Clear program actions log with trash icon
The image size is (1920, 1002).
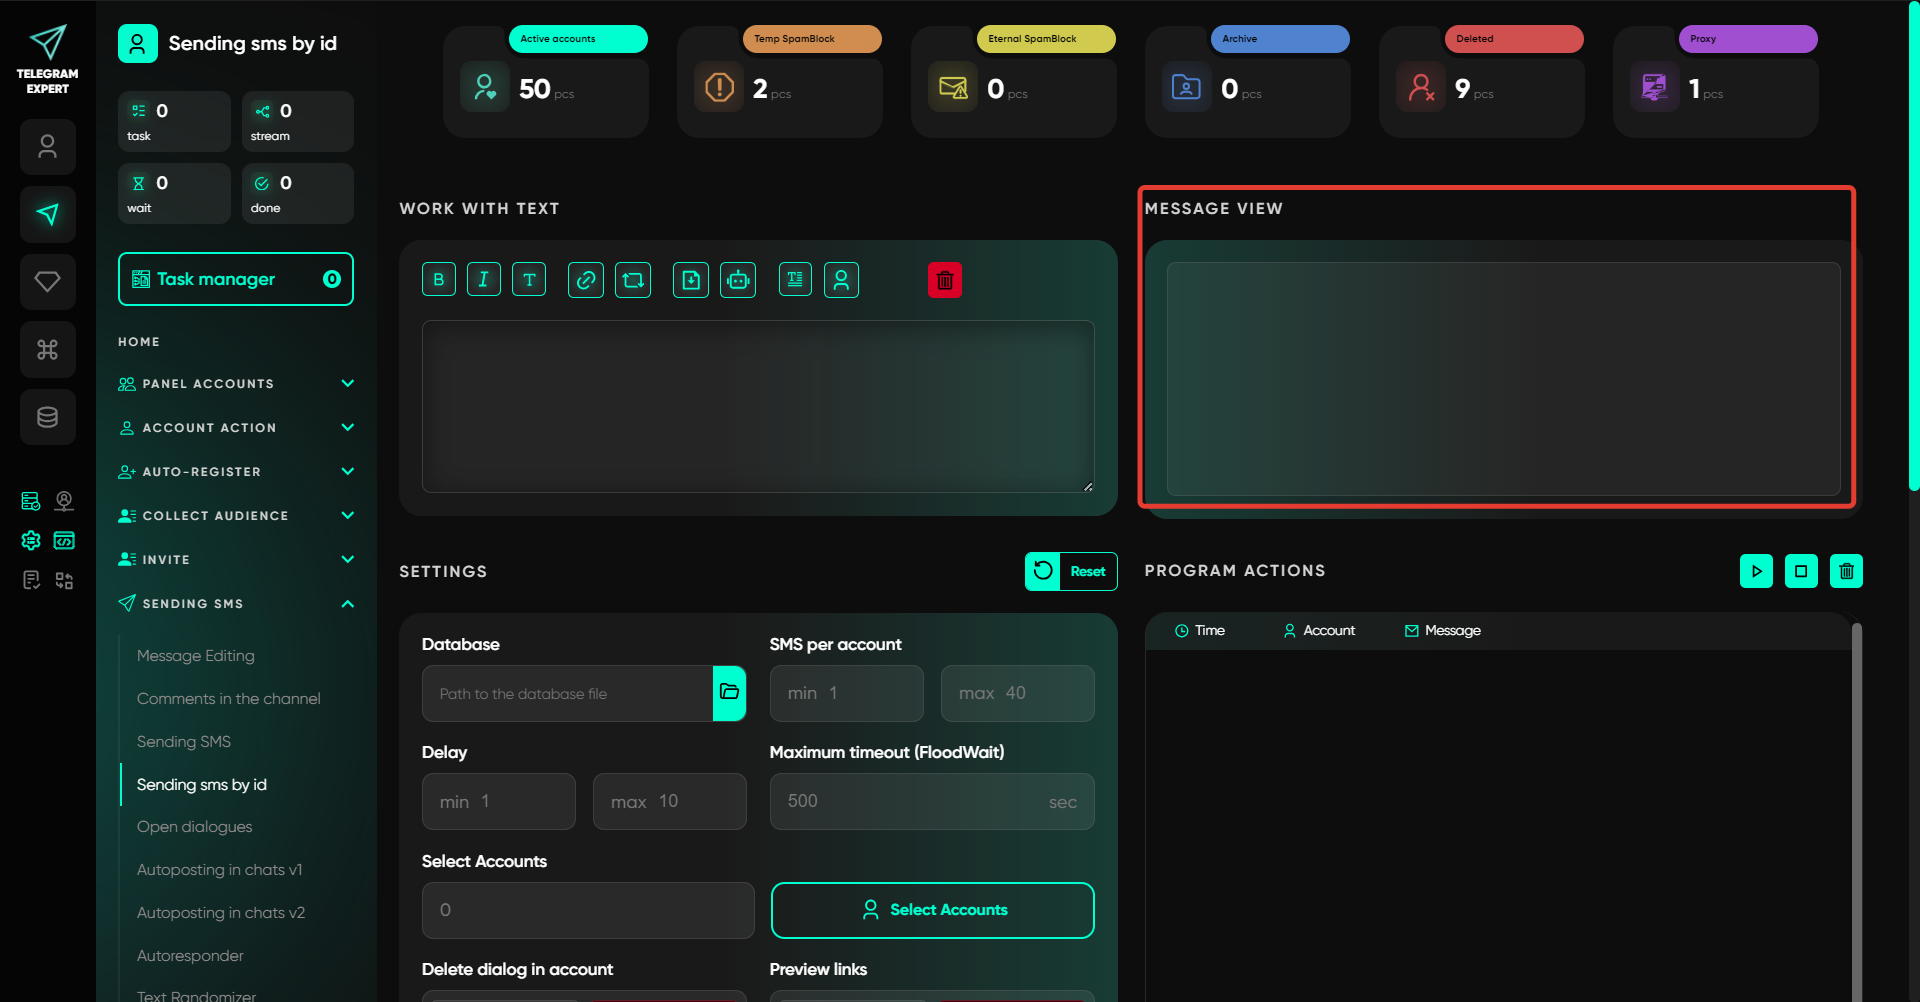point(1846,571)
